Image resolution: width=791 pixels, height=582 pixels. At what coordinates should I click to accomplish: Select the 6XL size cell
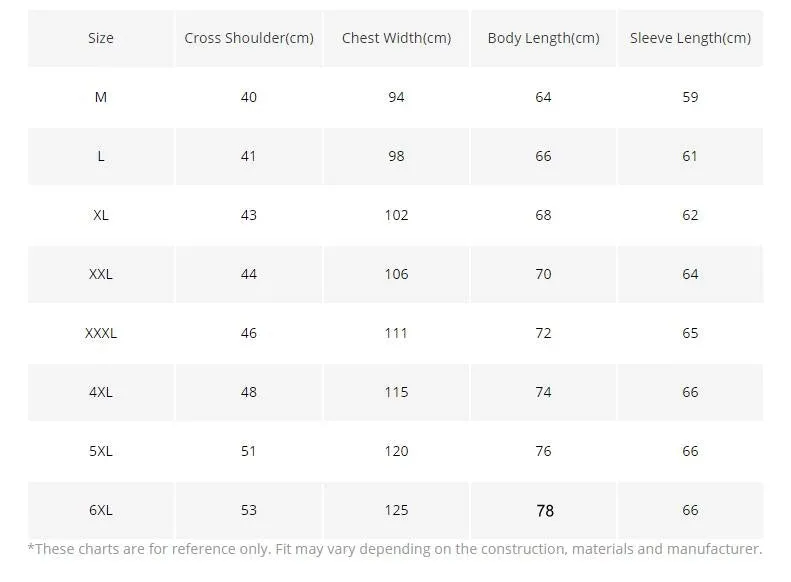point(101,510)
